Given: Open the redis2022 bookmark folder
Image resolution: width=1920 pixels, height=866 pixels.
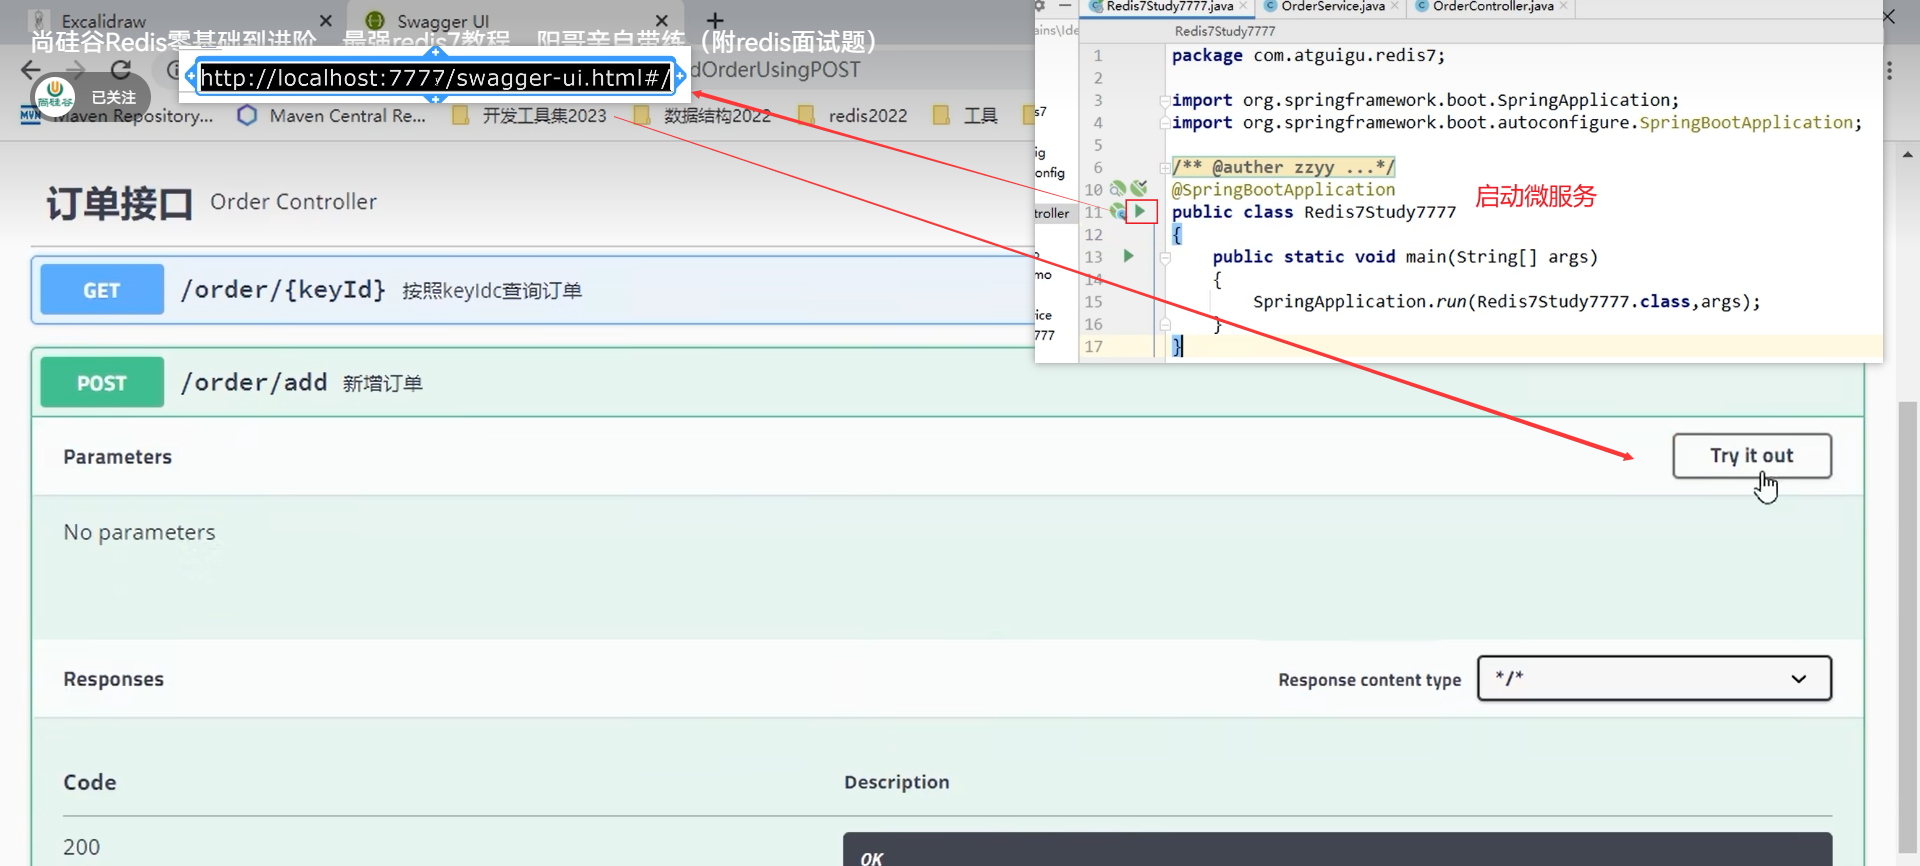Looking at the screenshot, I should (x=852, y=116).
